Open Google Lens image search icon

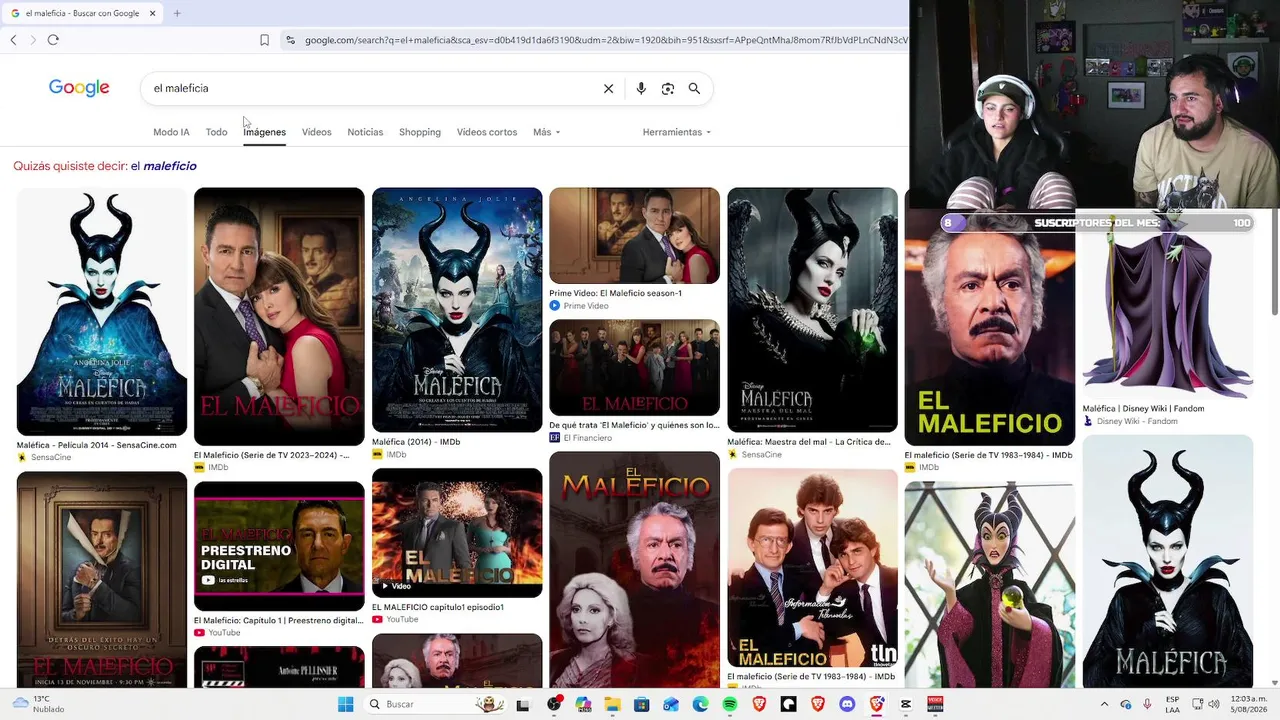pyautogui.click(x=668, y=88)
